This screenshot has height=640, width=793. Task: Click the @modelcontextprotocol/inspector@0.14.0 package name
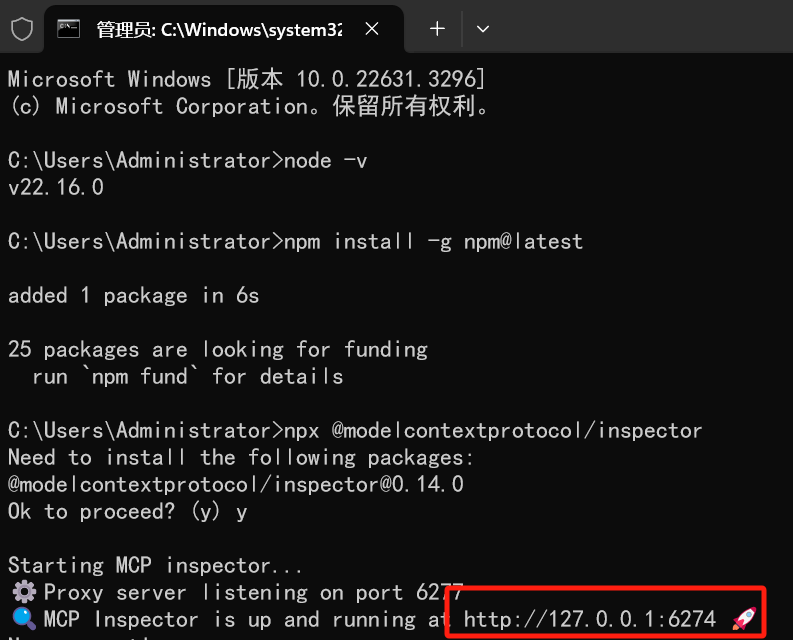pos(236,484)
